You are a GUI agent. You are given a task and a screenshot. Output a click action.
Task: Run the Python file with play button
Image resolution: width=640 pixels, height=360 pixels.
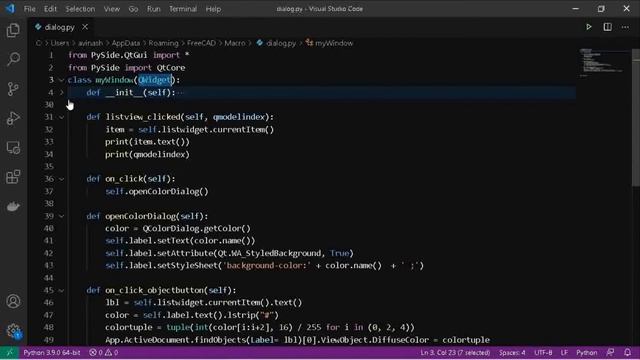coord(589,27)
